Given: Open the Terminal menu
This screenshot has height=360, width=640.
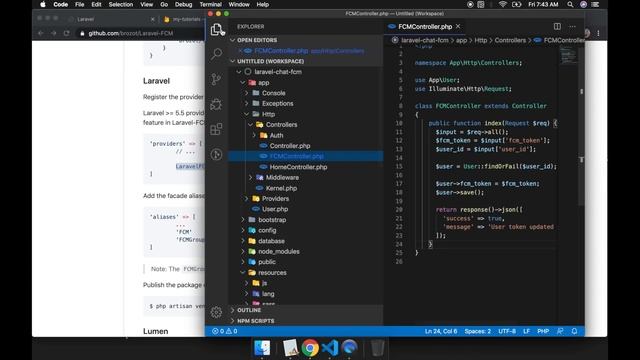Looking at the screenshot, I should pos(211,4).
